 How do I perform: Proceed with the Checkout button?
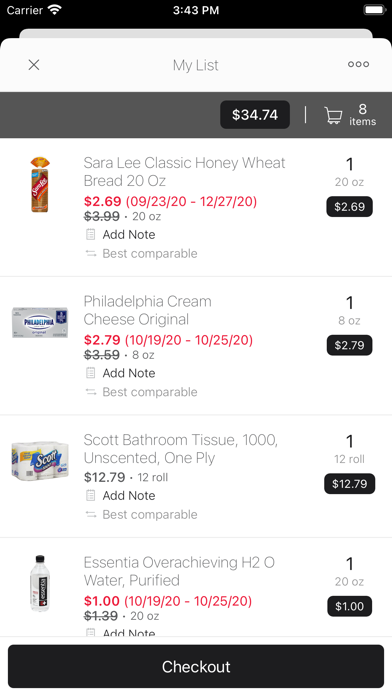coord(196,667)
